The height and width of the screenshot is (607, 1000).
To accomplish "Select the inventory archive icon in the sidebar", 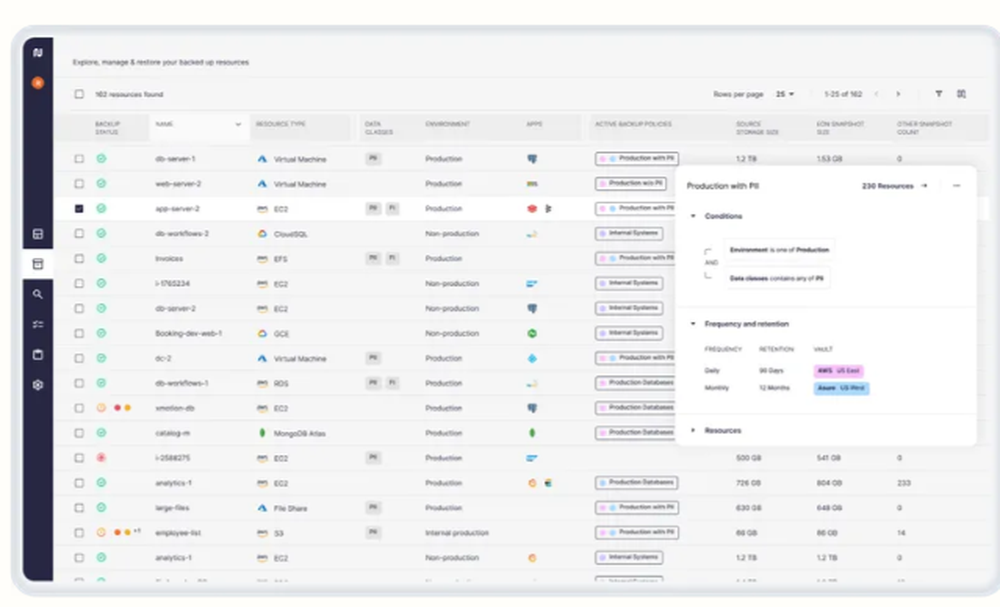I will coord(38,264).
